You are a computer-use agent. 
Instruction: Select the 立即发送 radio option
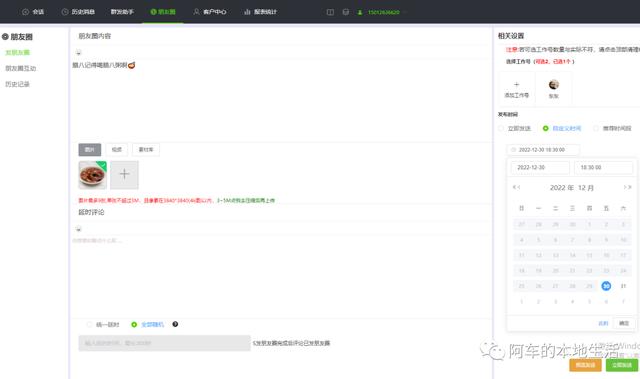point(514,129)
